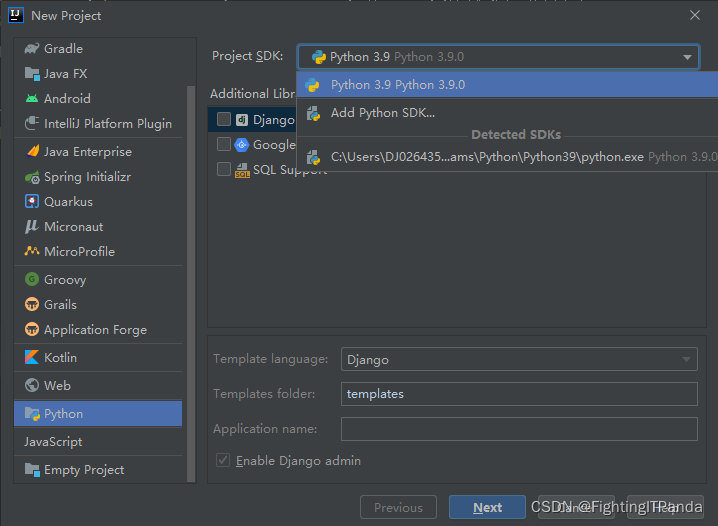Click the Java Enterprise flame icon

(x=32, y=151)
